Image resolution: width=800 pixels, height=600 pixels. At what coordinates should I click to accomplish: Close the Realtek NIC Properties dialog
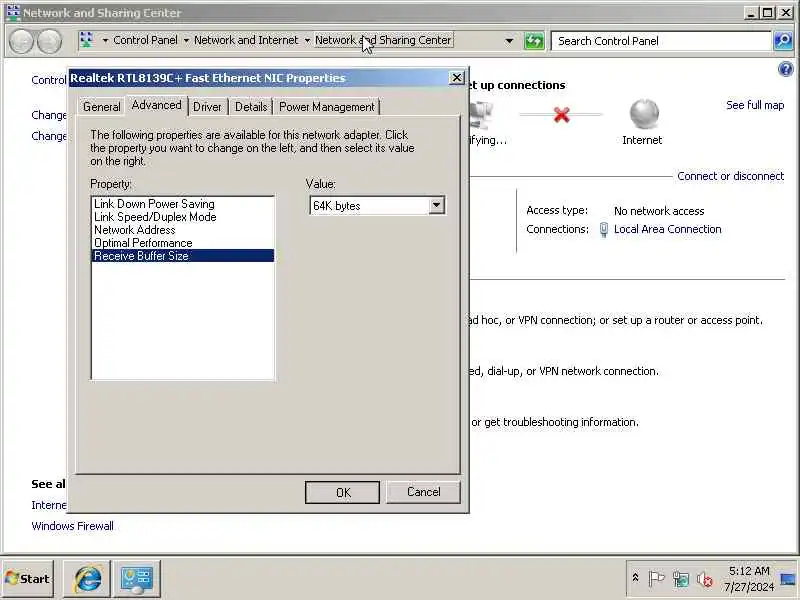click(x=457, y=78)
